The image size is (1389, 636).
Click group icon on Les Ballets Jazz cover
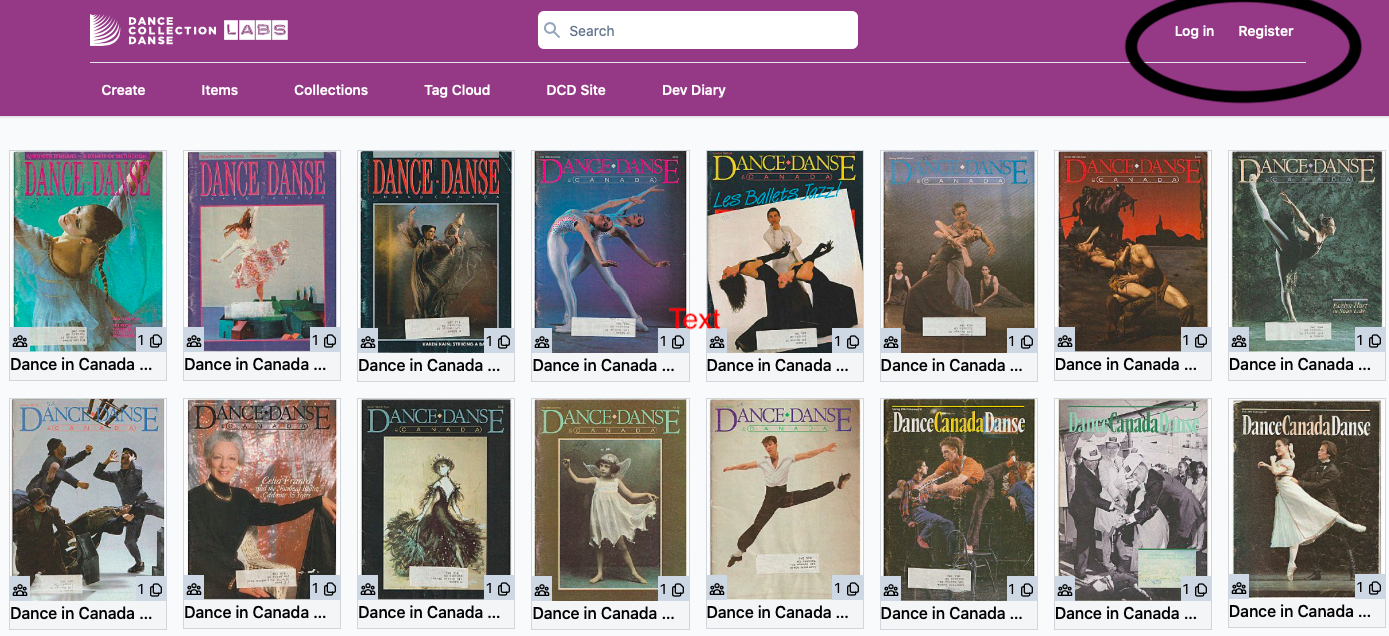[716, 342]
